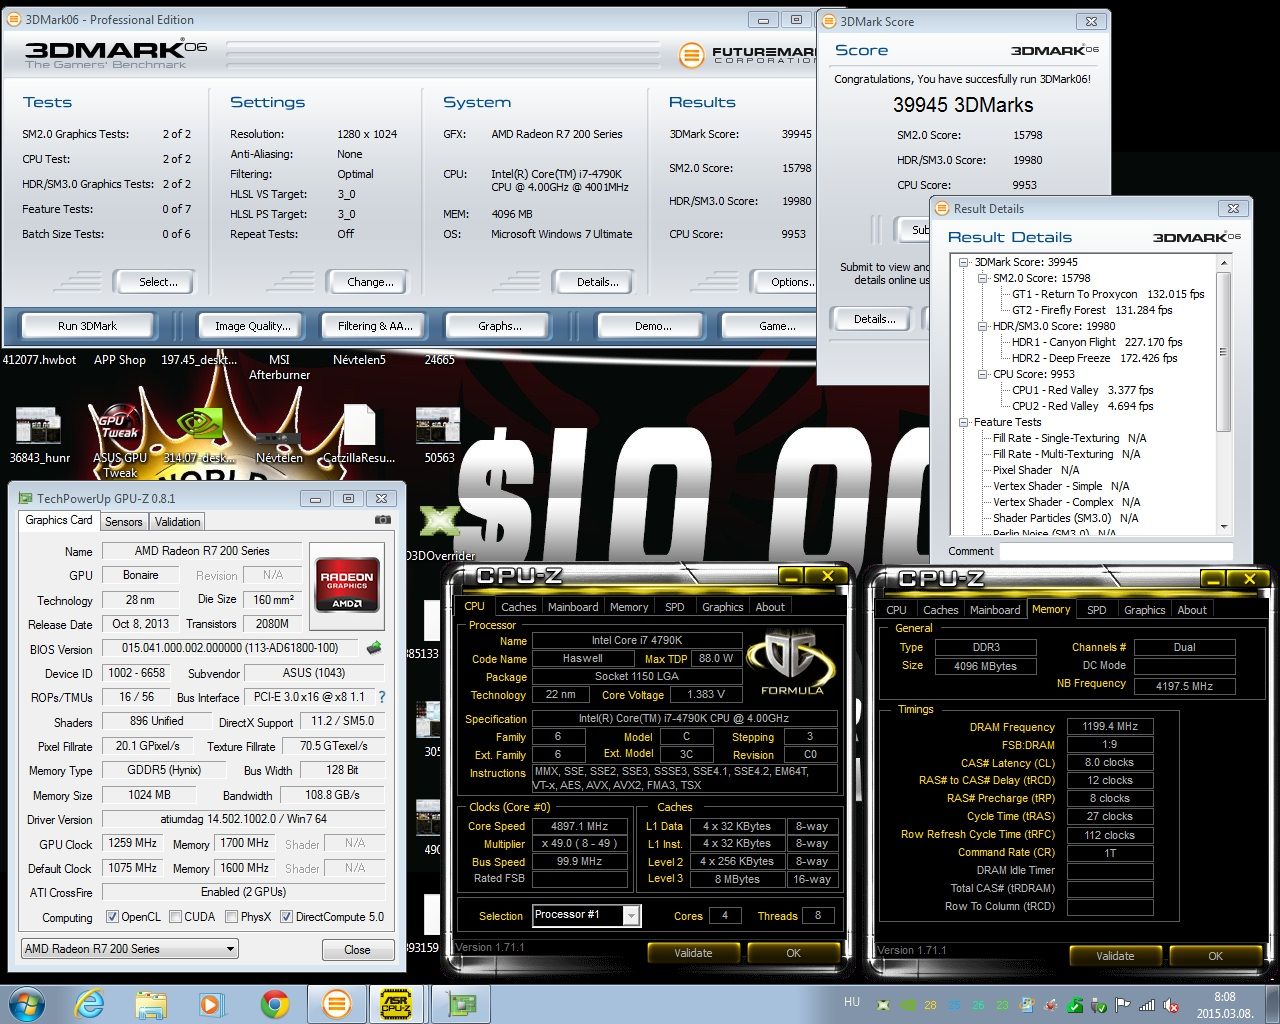Collapse the Feature Tests tree node
This screenshot has height=1024, width=1280.
tap(964, 422)
